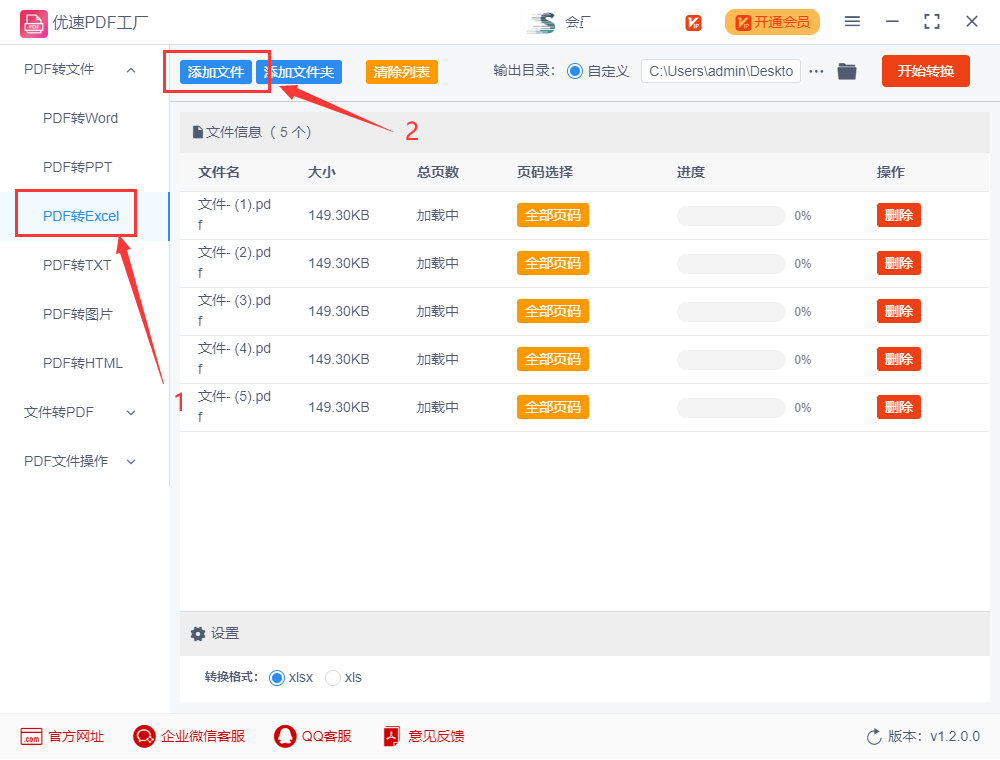Delete 文件- (3).pdf with 删除
Screen dimensions: 1000x760
(899, 311)
